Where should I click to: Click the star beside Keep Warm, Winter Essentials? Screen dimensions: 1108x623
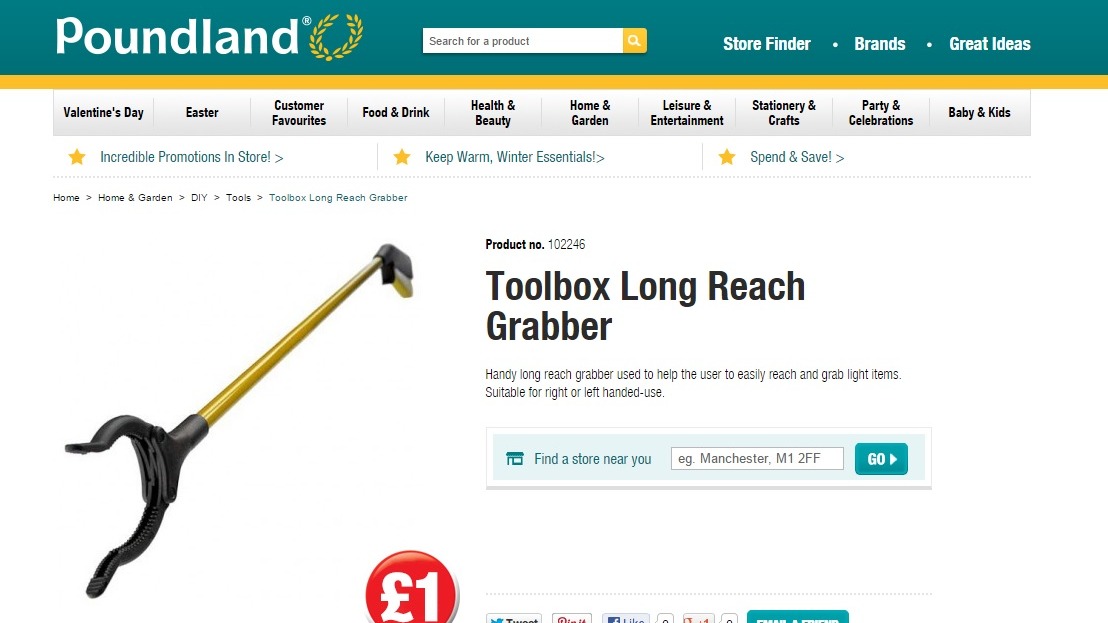point(402,157)
